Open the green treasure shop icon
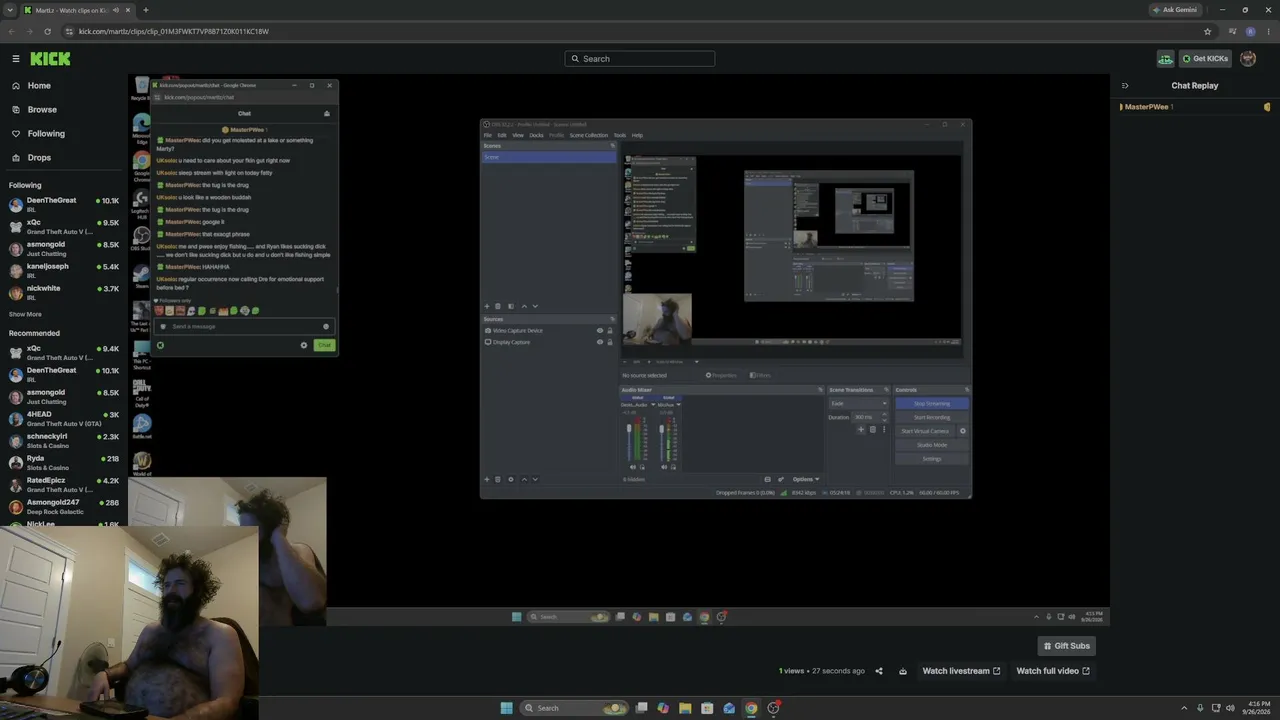This screenshot has width=1280, height=720. [x=1165, y=59]
